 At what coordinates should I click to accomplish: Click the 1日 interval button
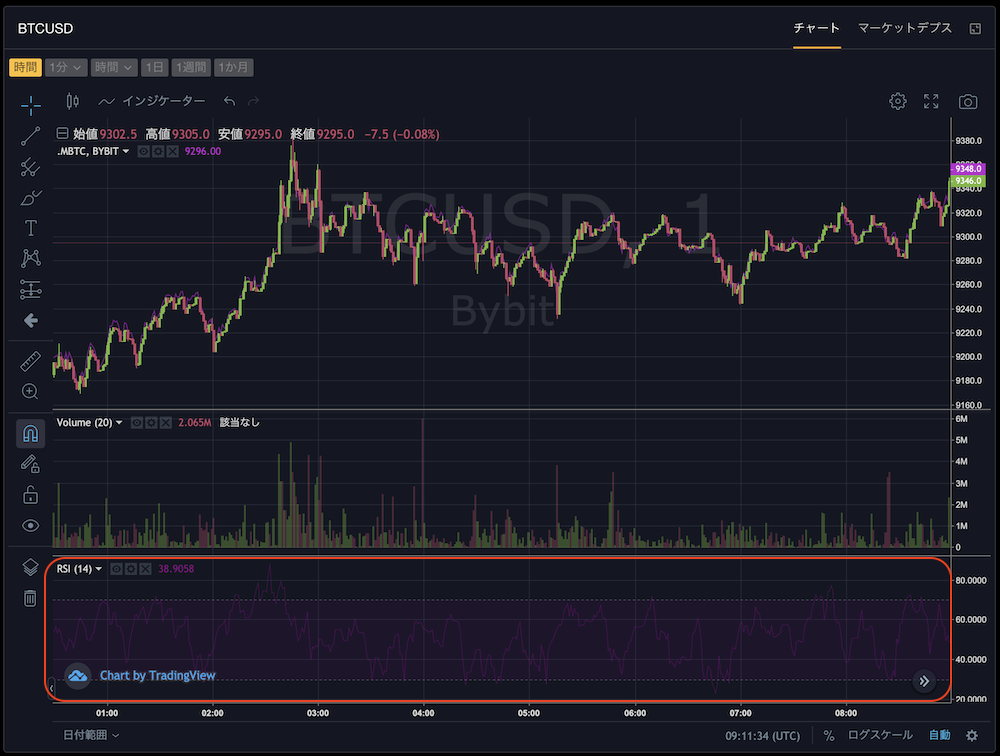pos(154,68)
